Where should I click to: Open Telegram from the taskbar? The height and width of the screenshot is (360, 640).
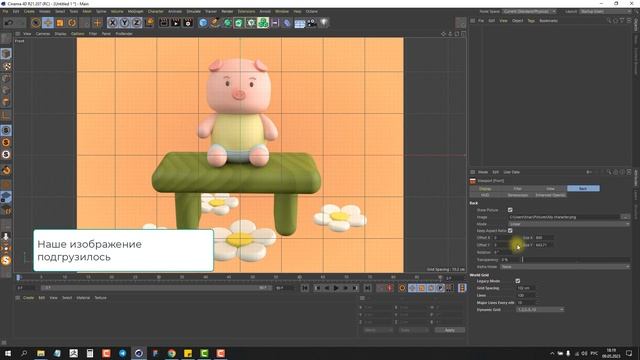[122, 353]
